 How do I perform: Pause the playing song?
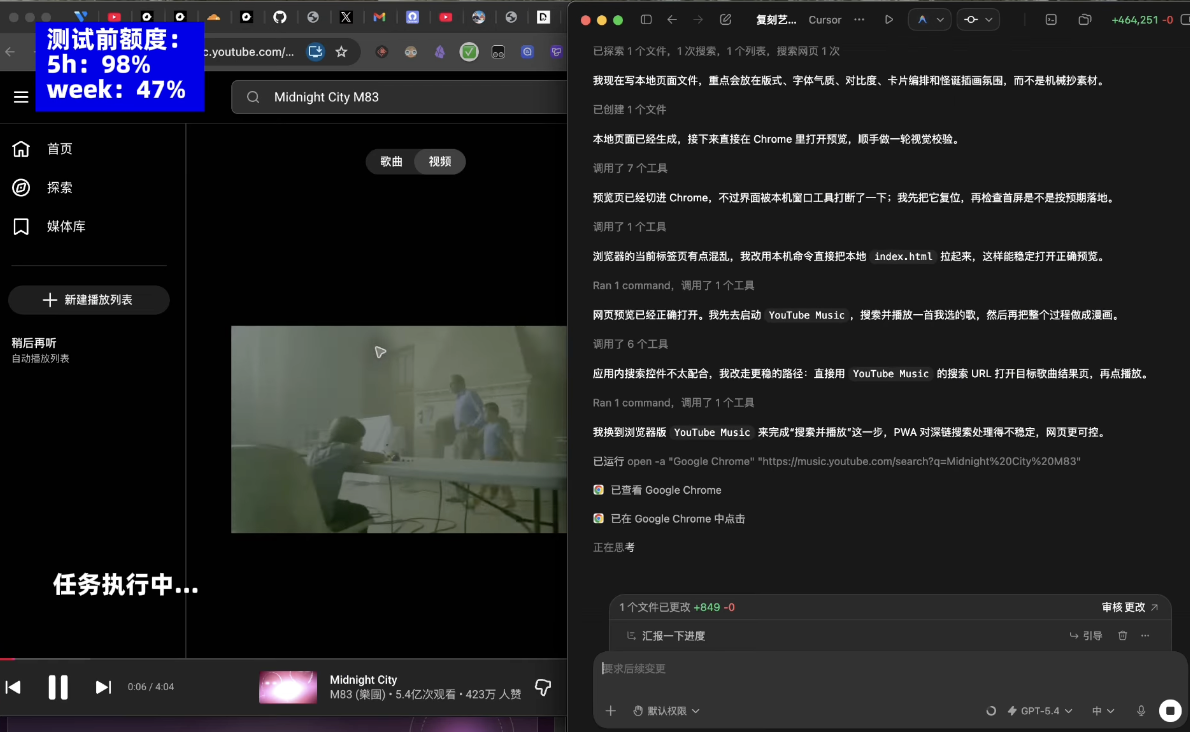click(x=58, y=687)
